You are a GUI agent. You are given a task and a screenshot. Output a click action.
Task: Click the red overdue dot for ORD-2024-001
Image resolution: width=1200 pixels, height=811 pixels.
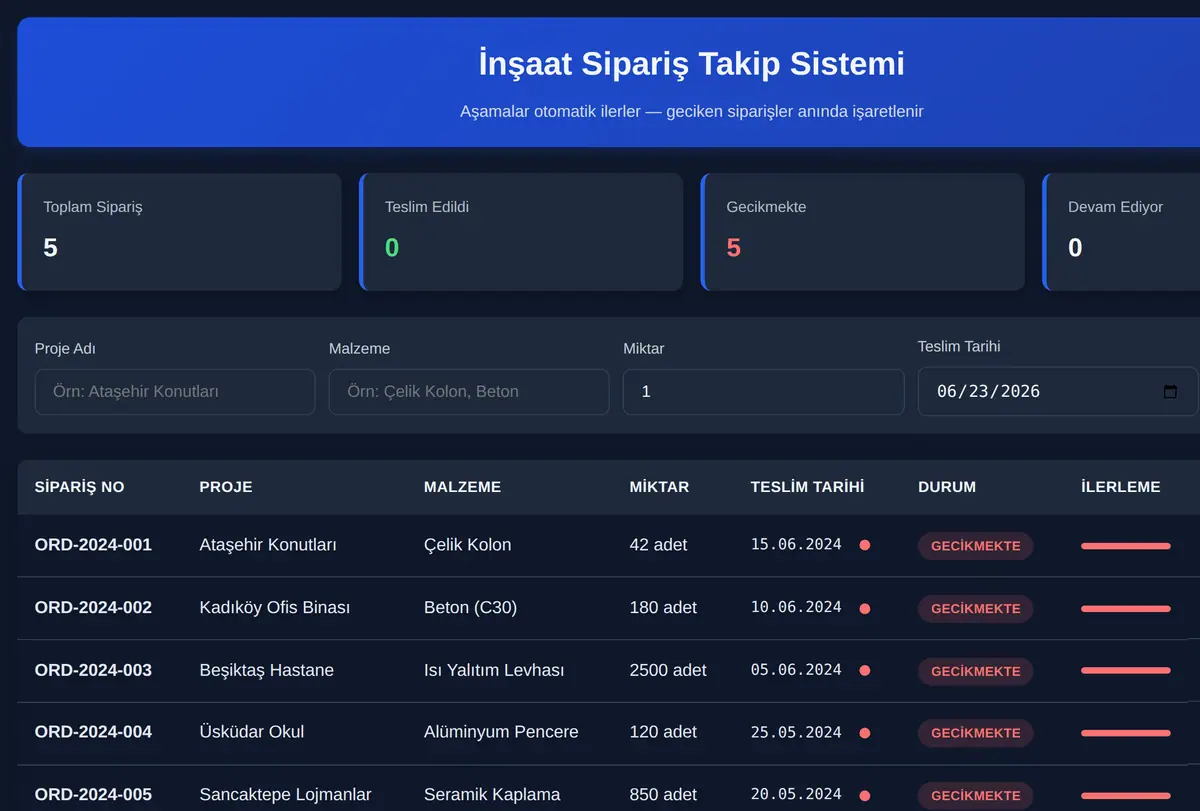click(x=865, y=545)
